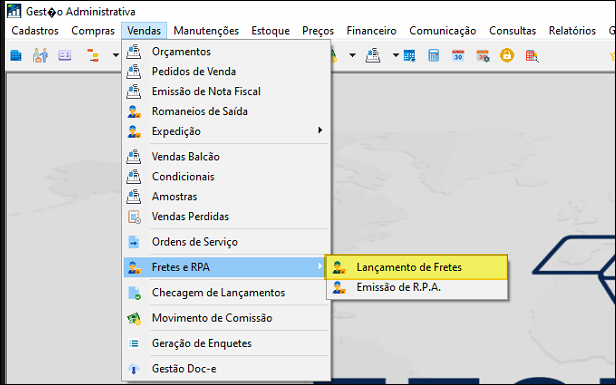
Task: Open Checagem de Lançamentos
Action: tap(226, 293)
